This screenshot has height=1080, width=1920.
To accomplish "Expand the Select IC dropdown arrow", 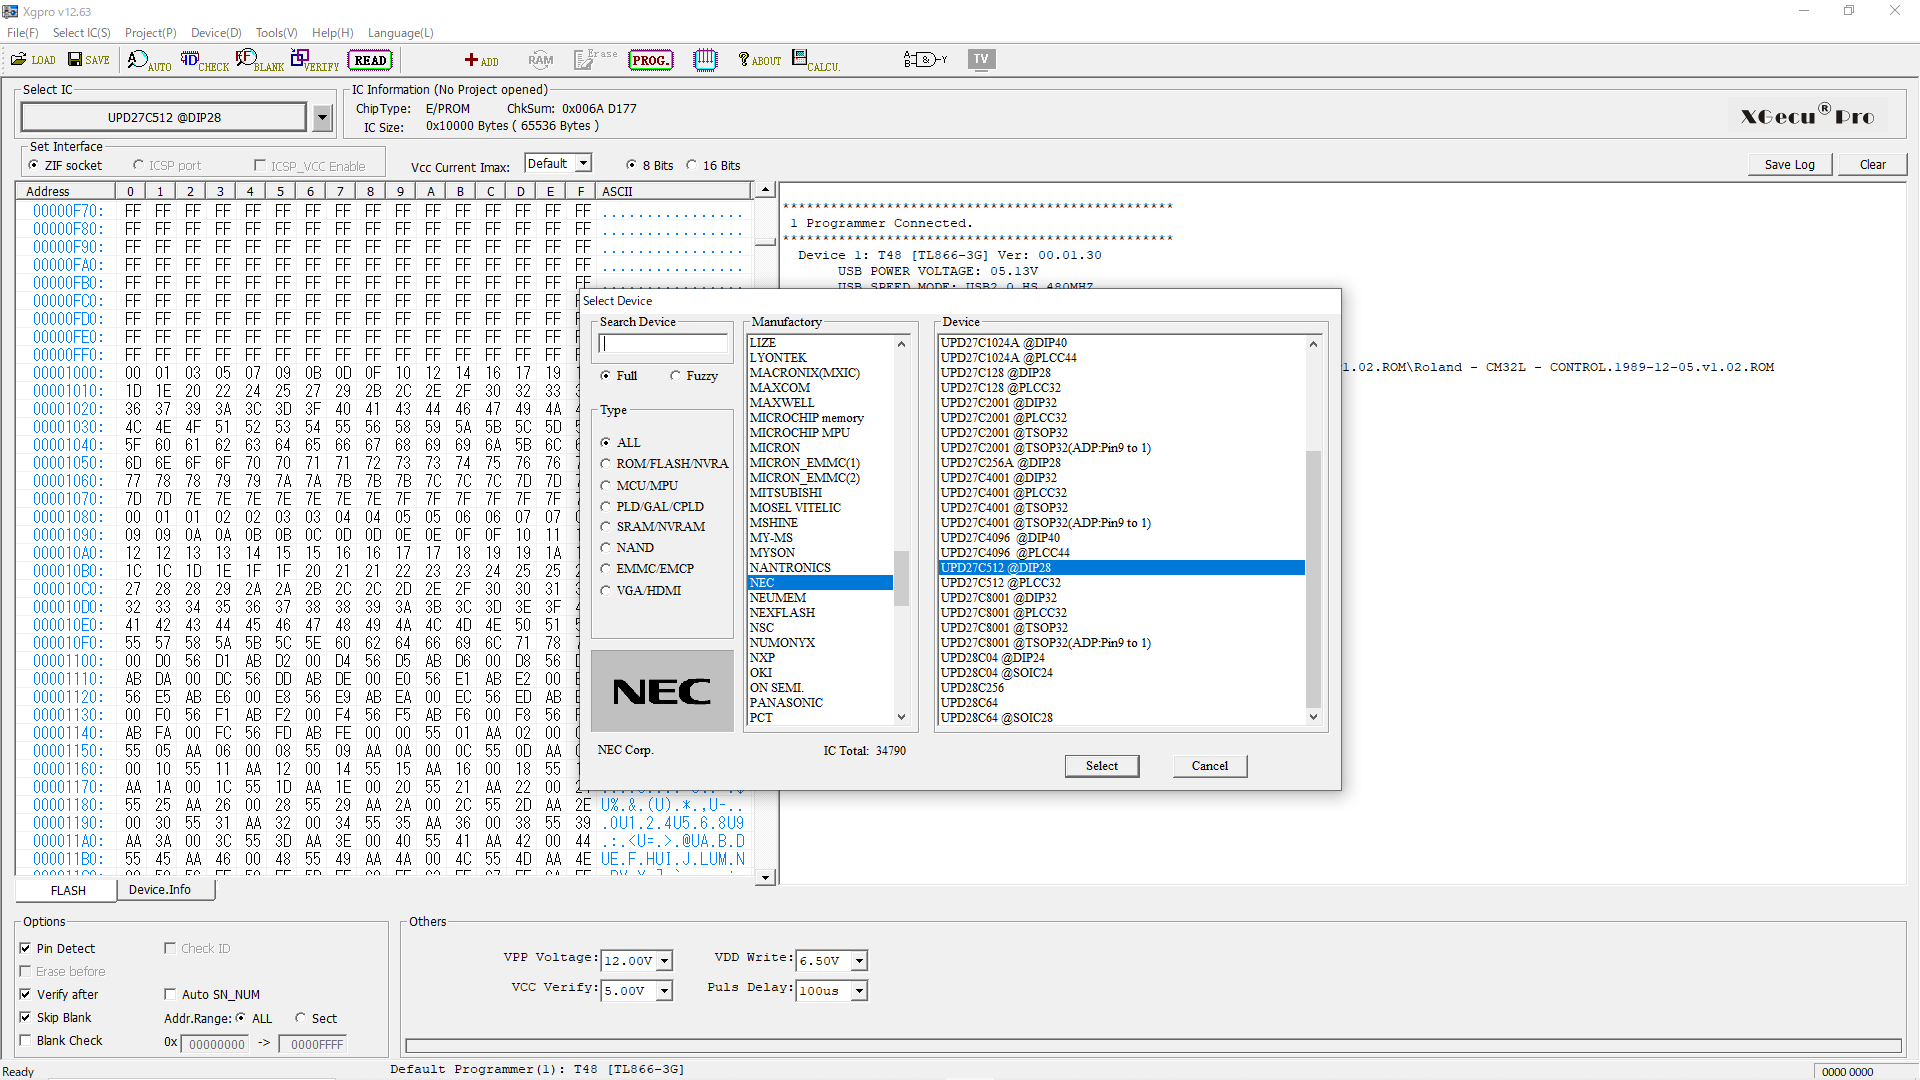I will (x=322, y=118).
